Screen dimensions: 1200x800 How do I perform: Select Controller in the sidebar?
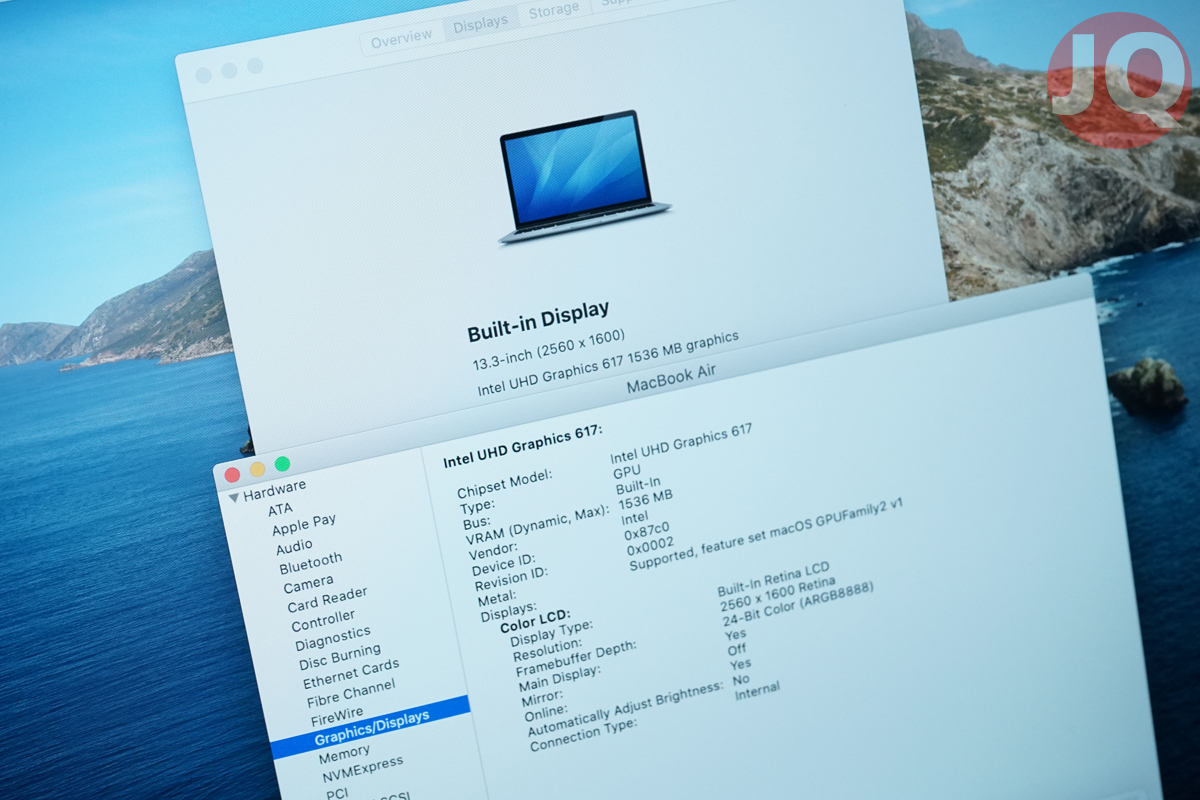(323, 622)
